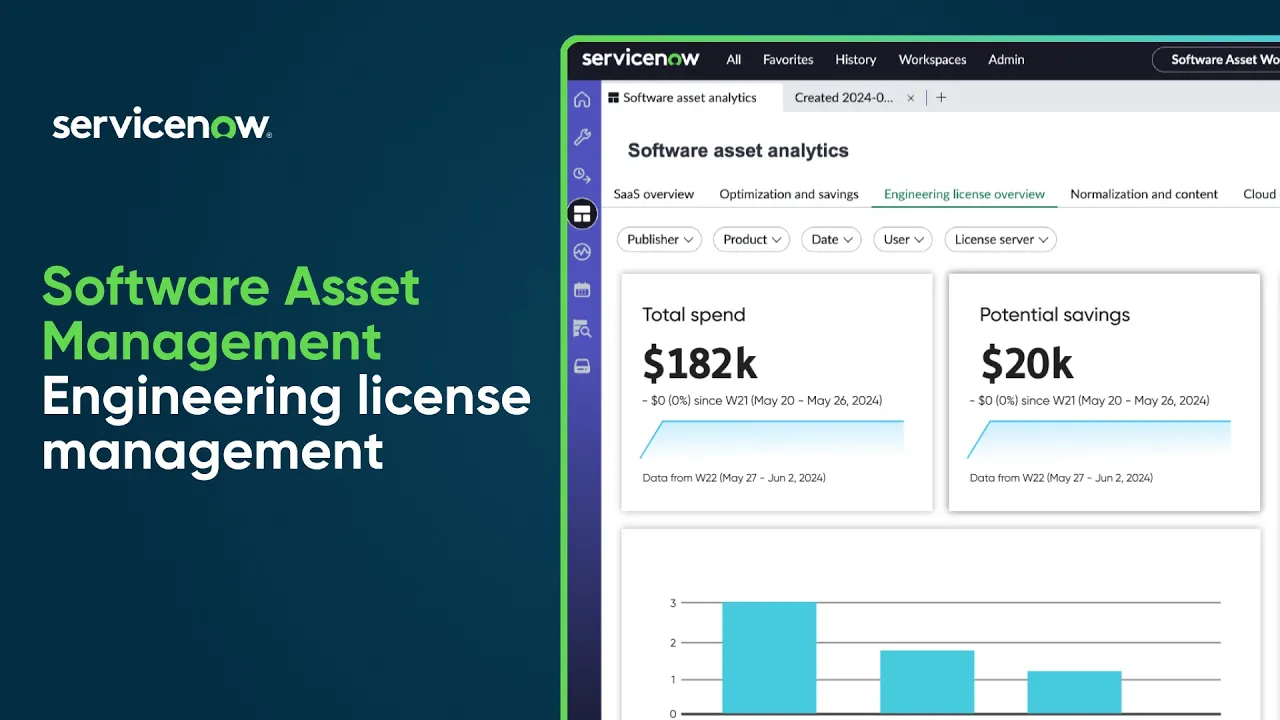Expand the Product filter dropdown
1280x720 pixels.
tap(751, 239)
